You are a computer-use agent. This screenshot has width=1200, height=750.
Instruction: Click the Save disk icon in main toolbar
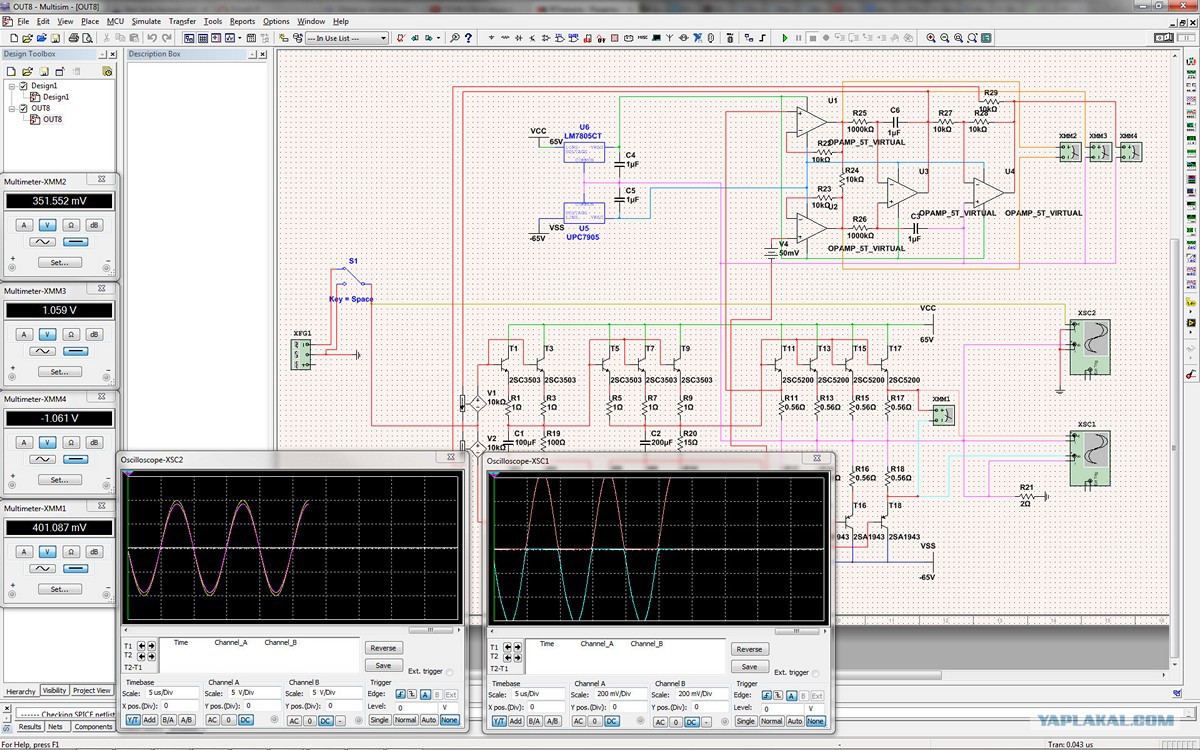pos(55,38)
